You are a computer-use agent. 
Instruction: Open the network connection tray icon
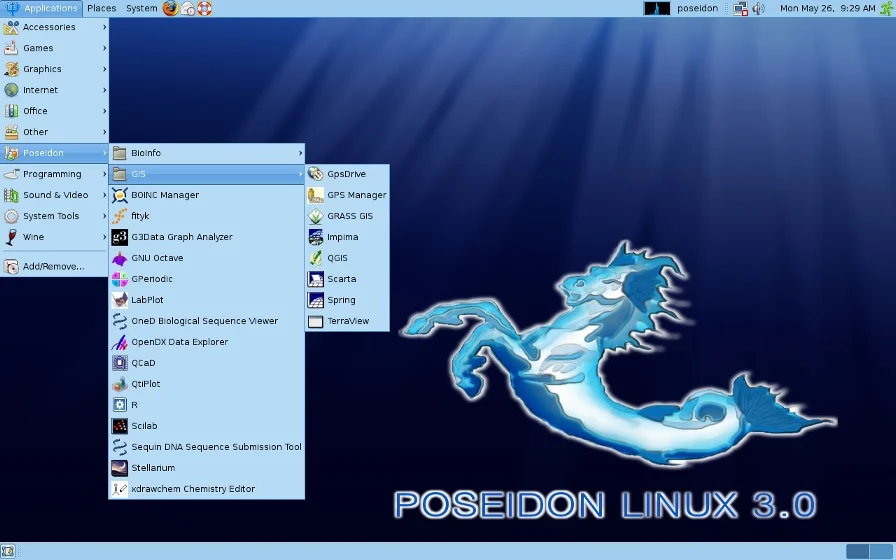click(x=741, y=9)
